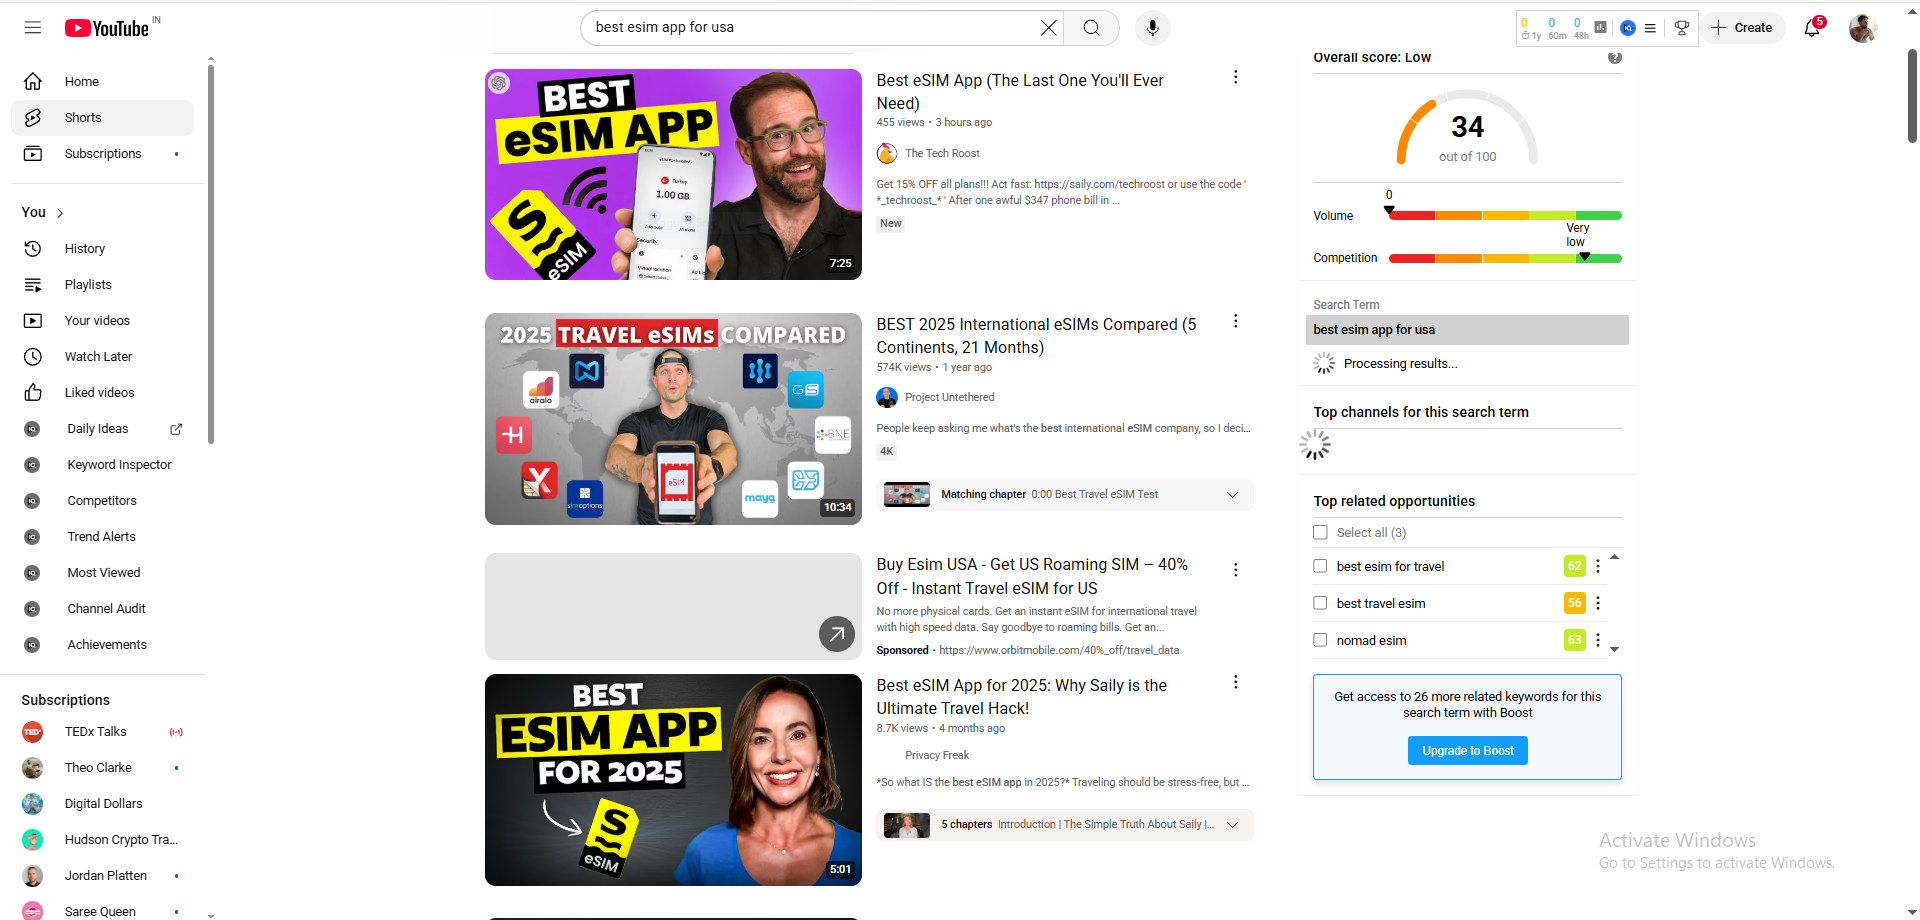Open Subscriptions in the sidebar
Screen dimensions: 1920x920
102,154
